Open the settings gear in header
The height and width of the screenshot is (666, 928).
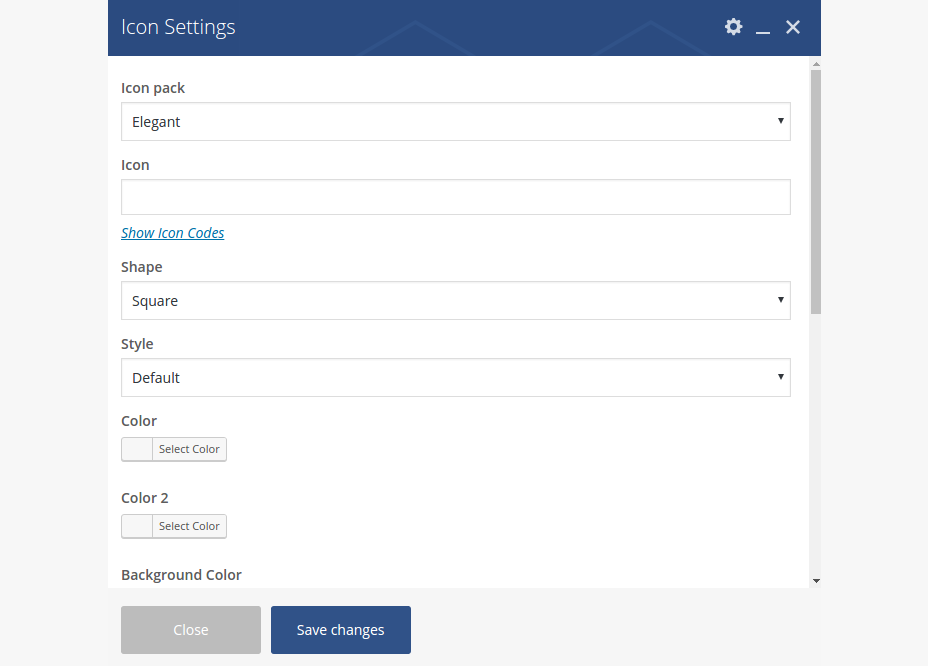pyautogui.click(x=733, y=27)
